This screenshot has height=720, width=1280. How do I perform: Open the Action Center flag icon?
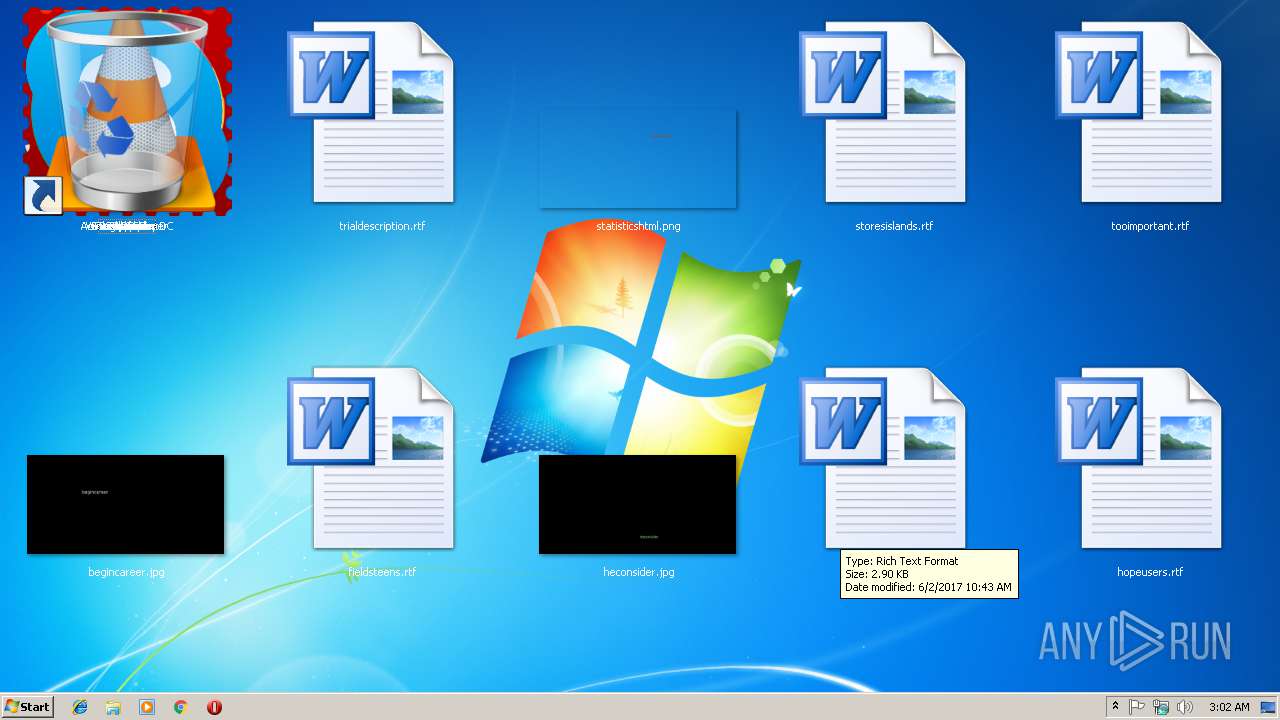coord(1137,707)
